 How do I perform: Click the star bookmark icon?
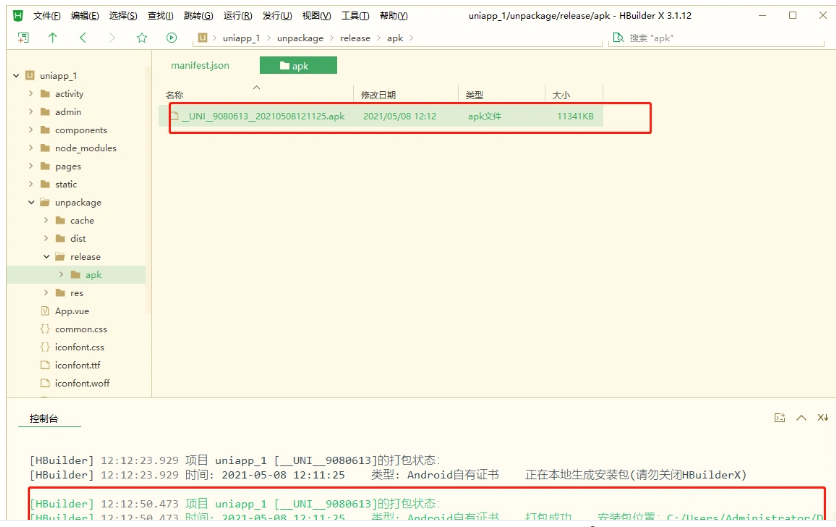[x=142, y=38]
